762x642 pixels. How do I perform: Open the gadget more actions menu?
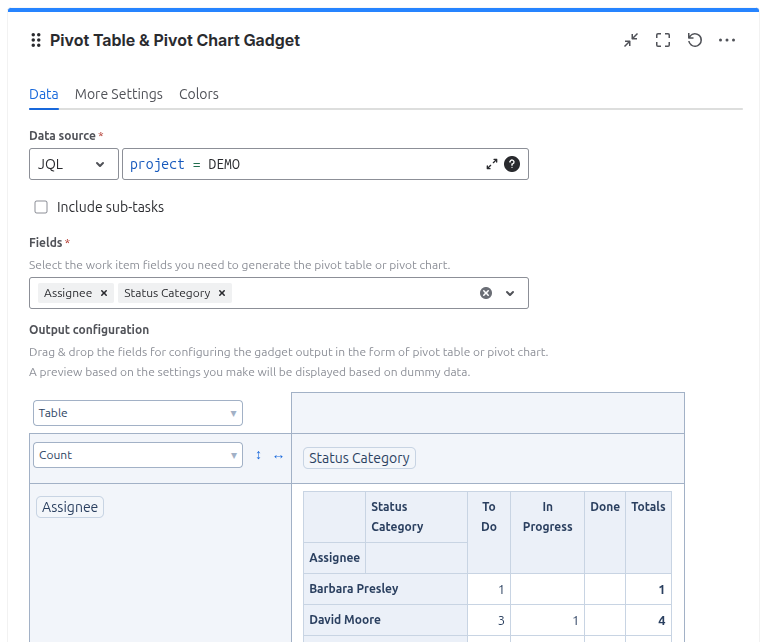(727, 40)
